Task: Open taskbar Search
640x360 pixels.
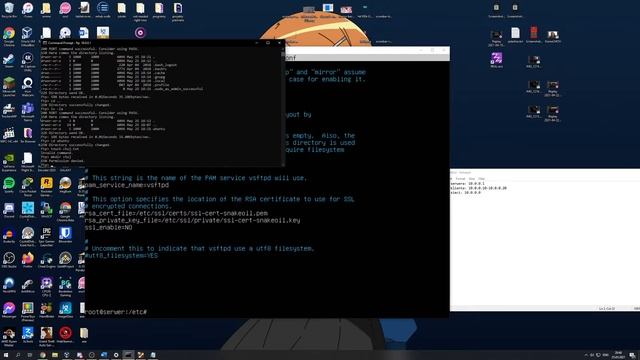Action: pos(18,355)
